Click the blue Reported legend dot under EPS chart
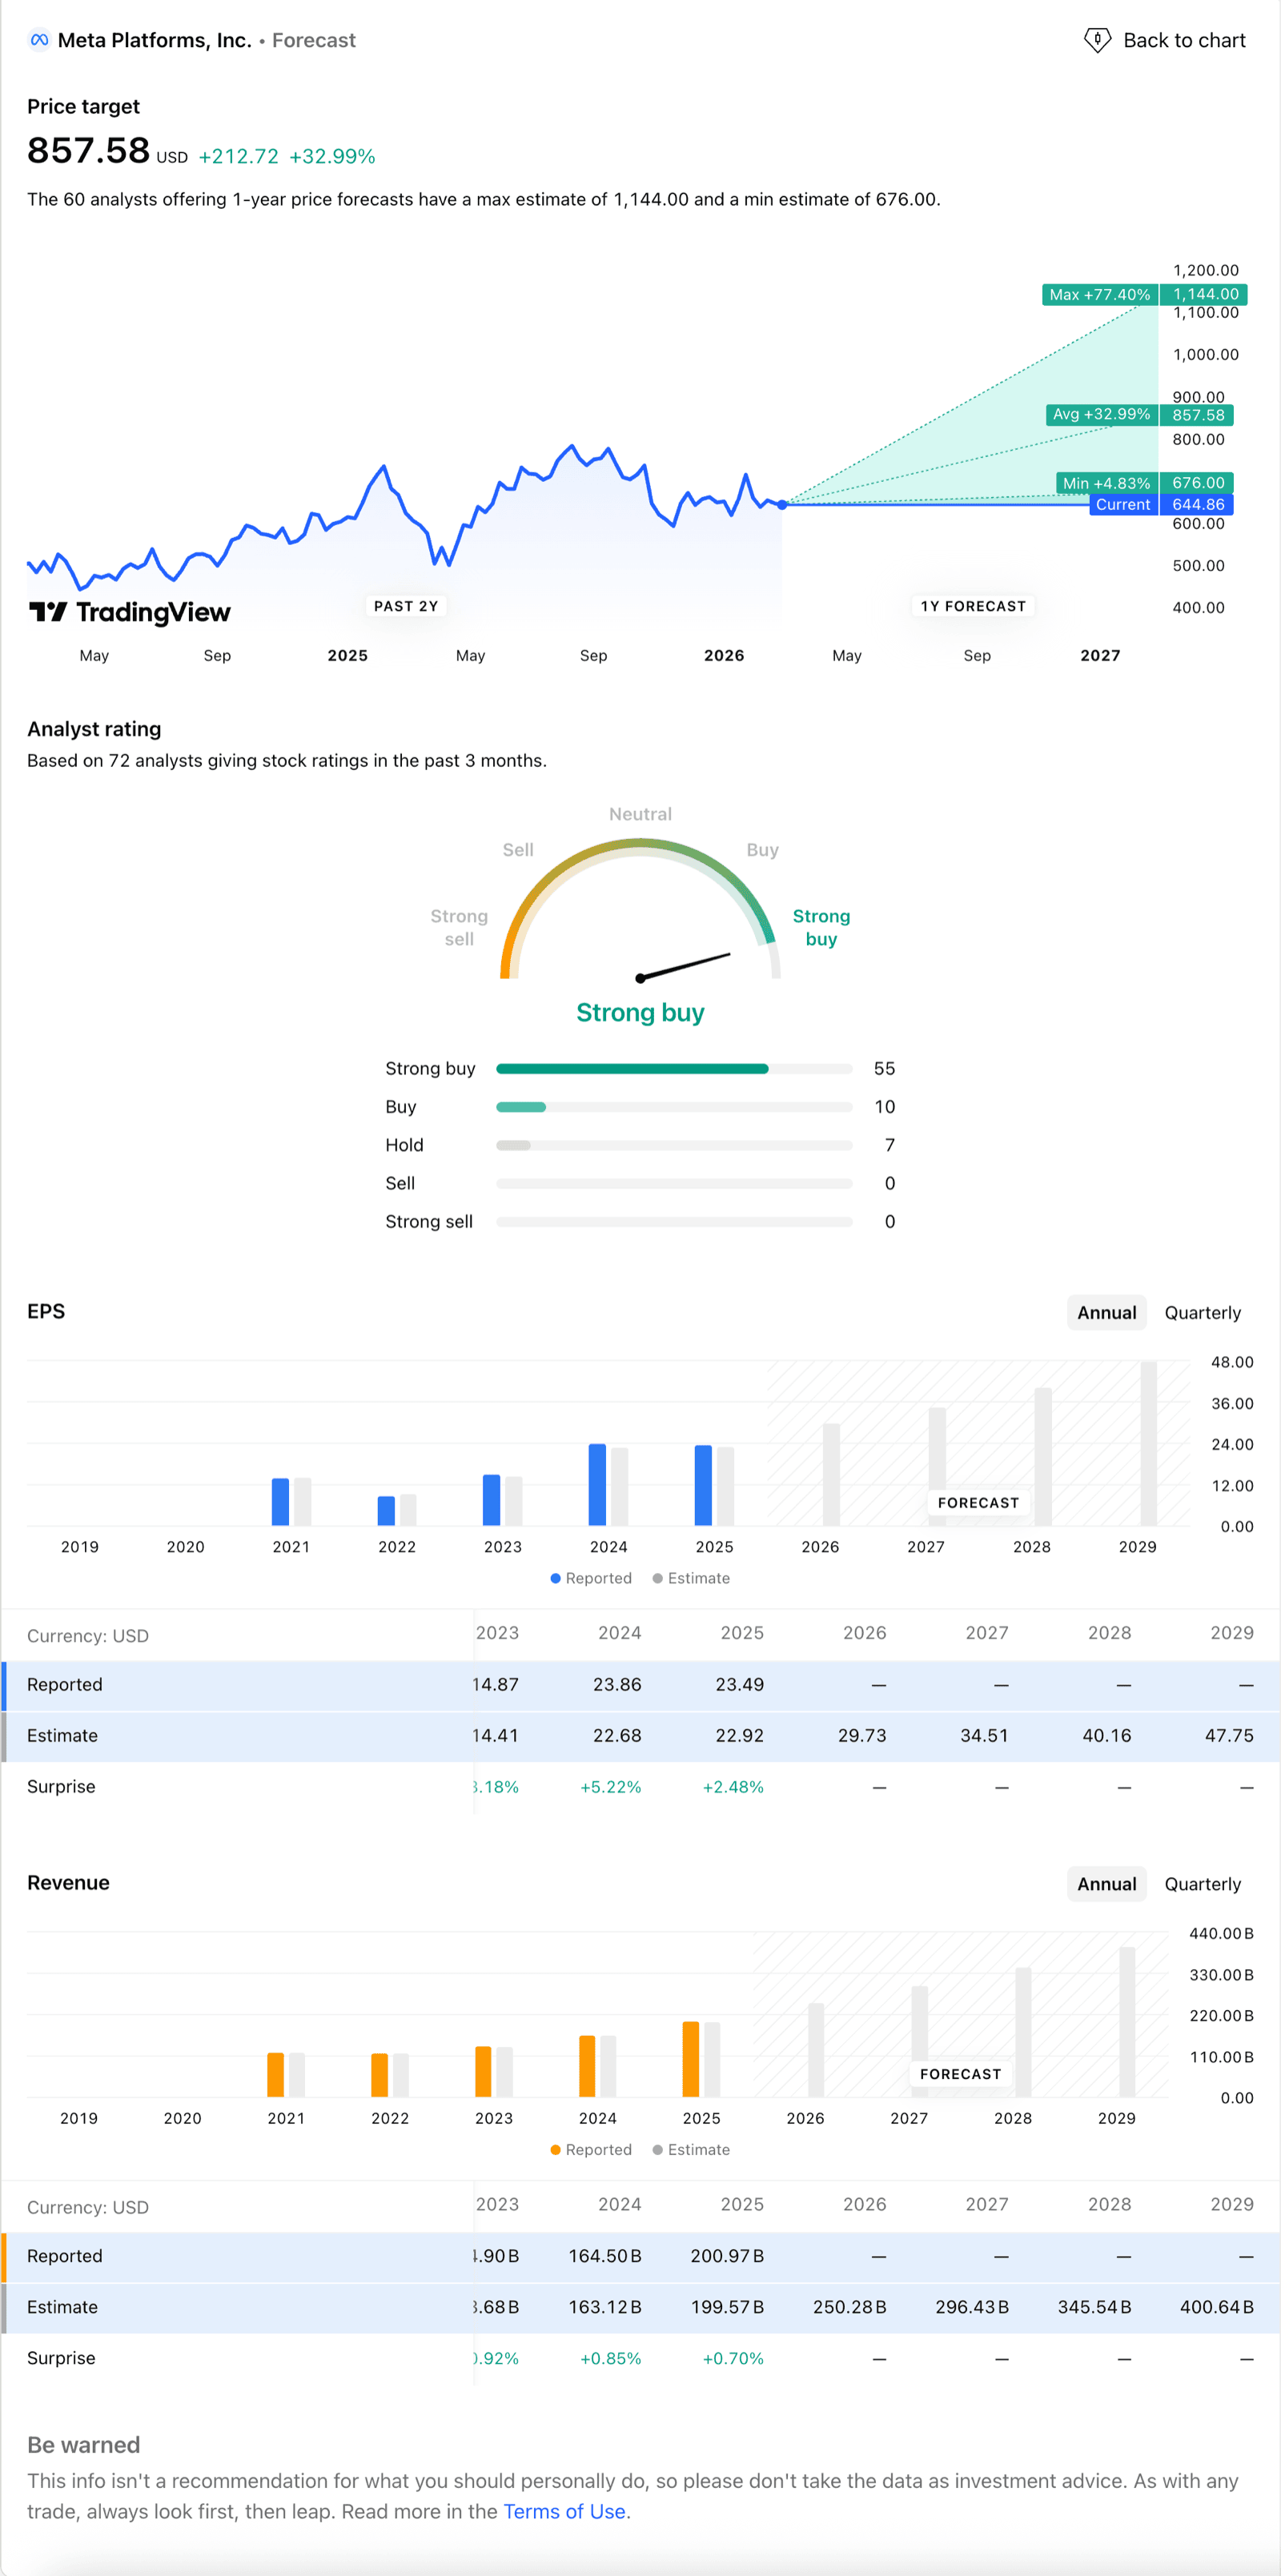This screenshot has width=1281, height=2576. (x=556, y=1578)
